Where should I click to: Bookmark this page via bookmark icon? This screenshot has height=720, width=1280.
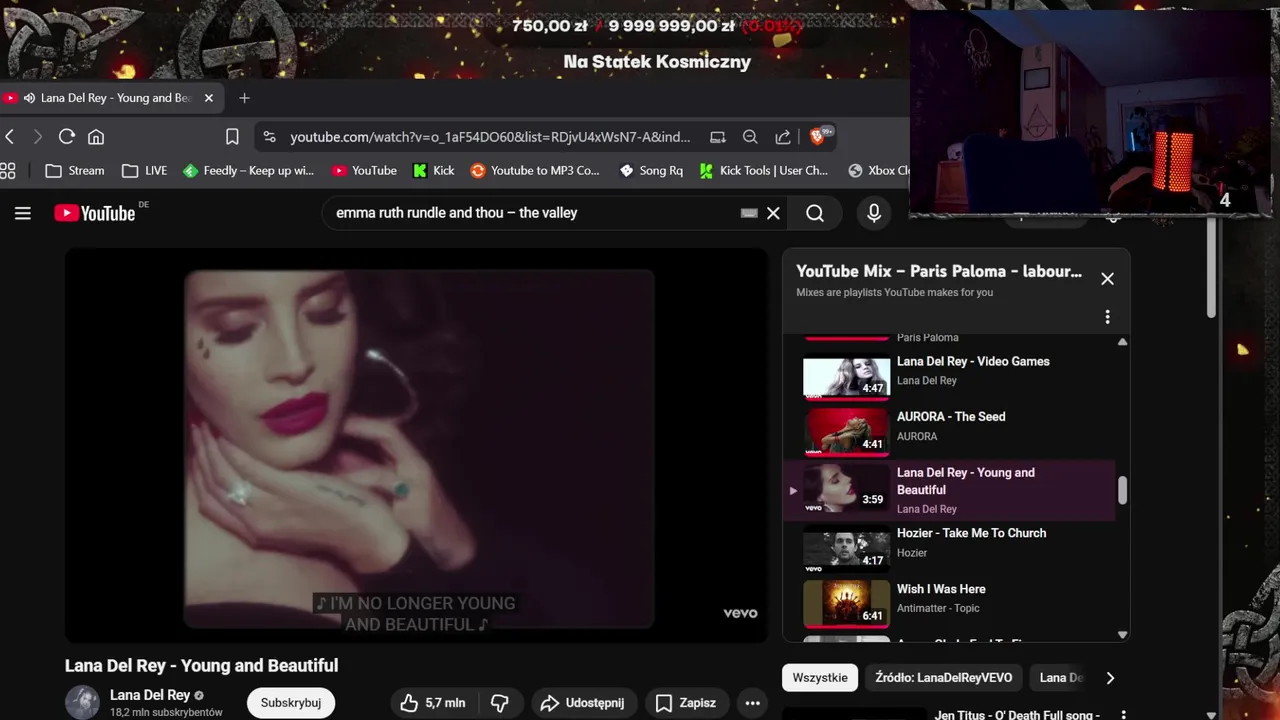click(x=232, y=137)
